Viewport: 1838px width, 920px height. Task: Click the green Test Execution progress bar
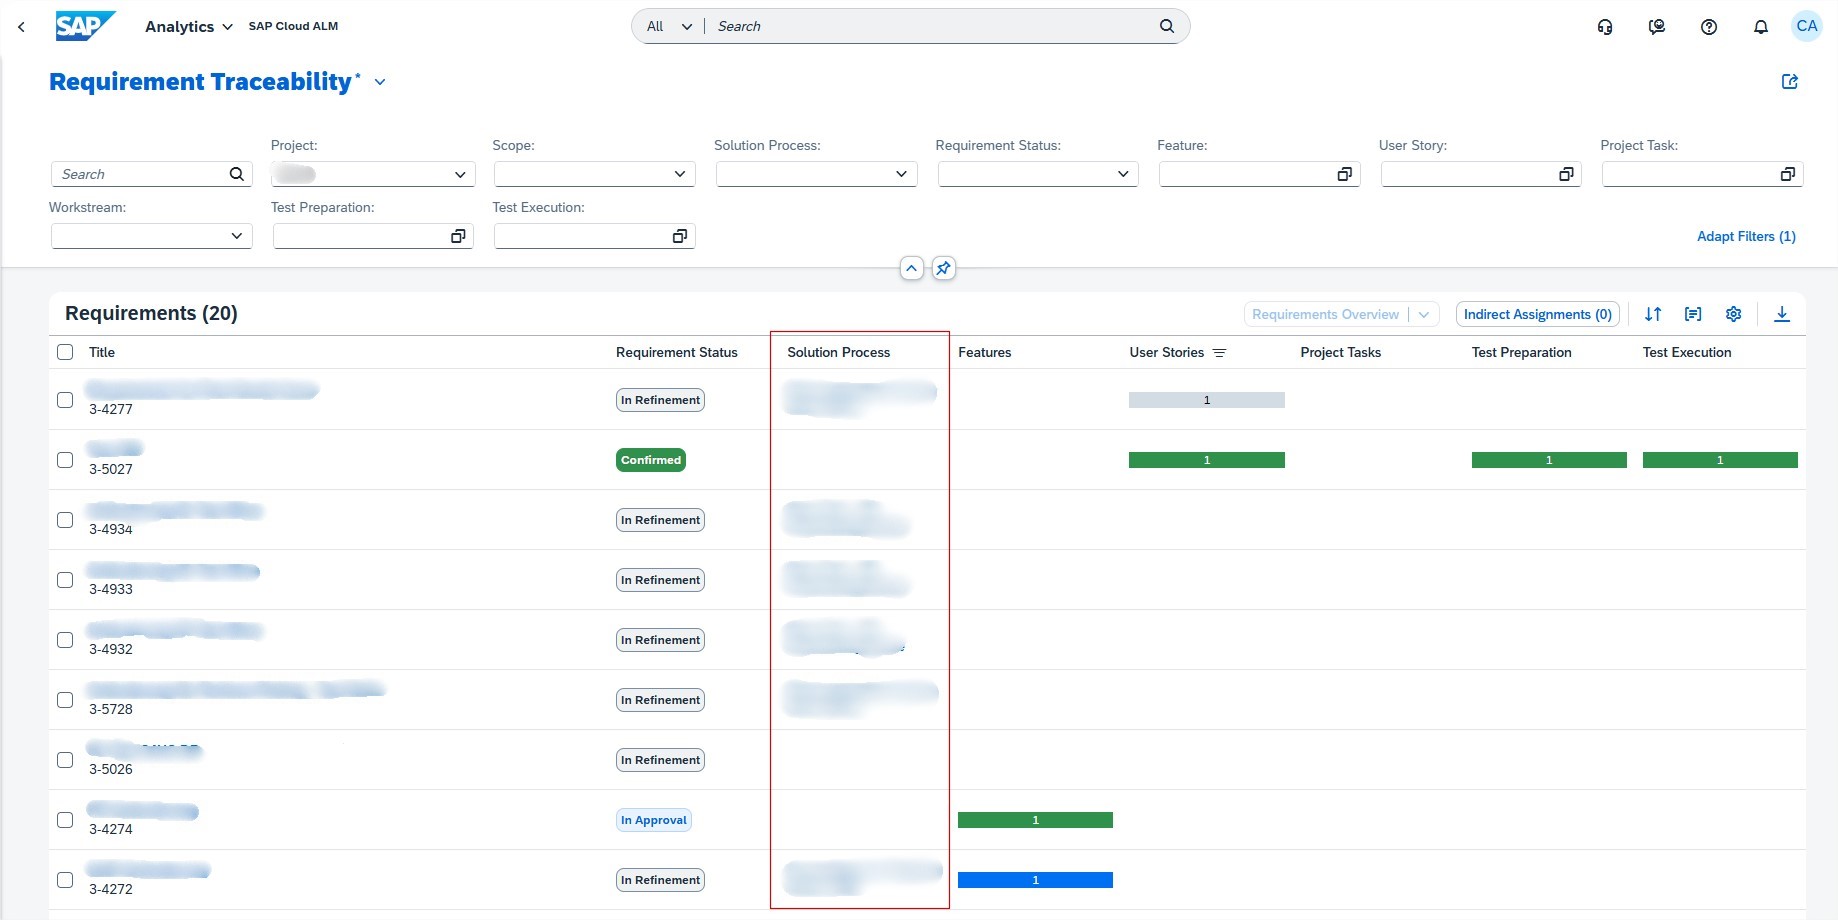pyautogui.click(x=1719, y=460)
